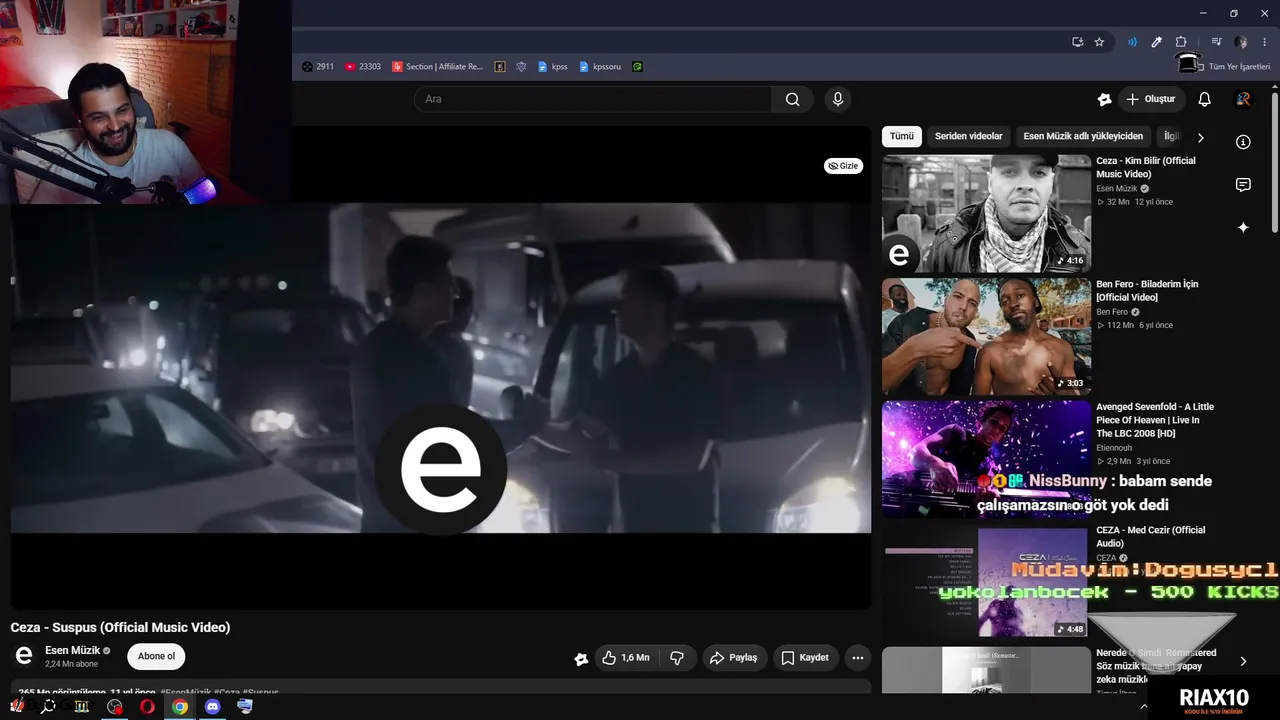
Task: Open the 23303 YouTube bookmark
Action: point(363,67)
